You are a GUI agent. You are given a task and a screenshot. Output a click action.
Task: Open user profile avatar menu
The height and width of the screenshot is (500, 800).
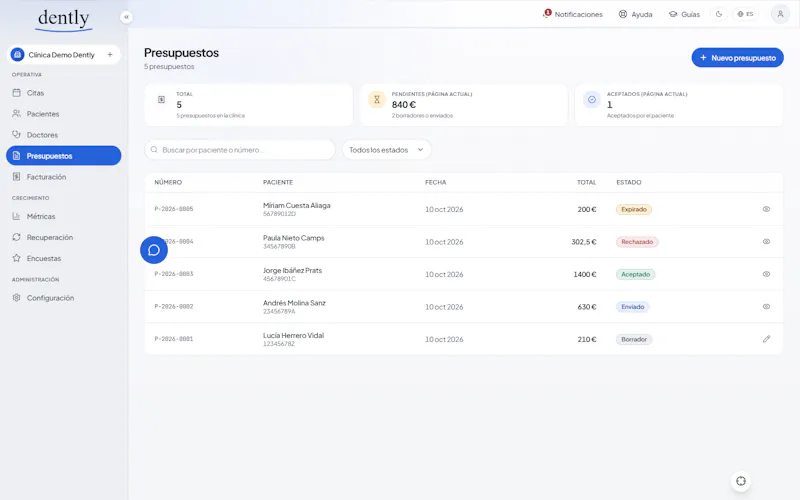pos(780,14)
